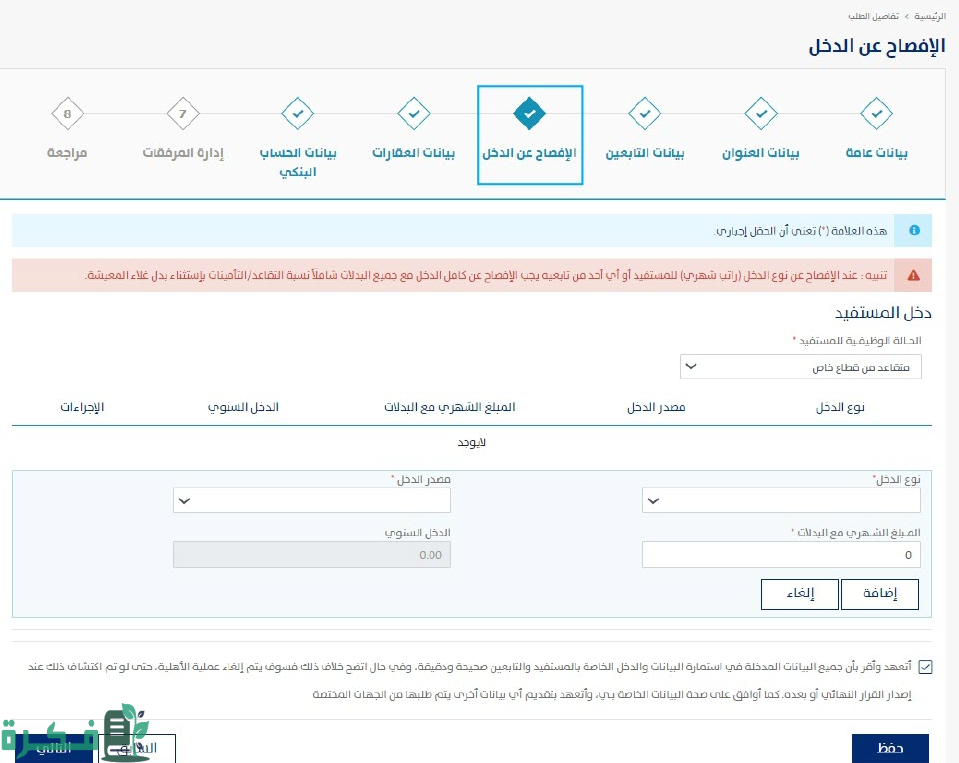Image resolution: width=959 pixels, height=763 pixels.
Task: Go to بيانات العقارات step label
Action: pyautogui.click(x=413, y=153)
